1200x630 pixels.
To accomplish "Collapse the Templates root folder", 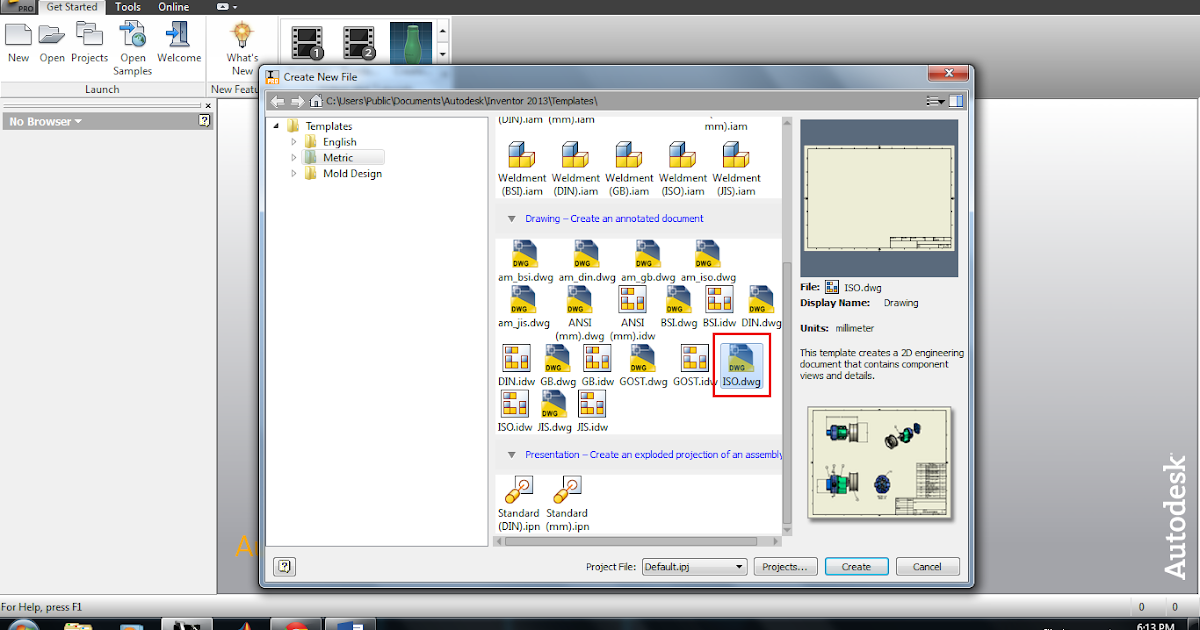I will (x=277, y=126).
